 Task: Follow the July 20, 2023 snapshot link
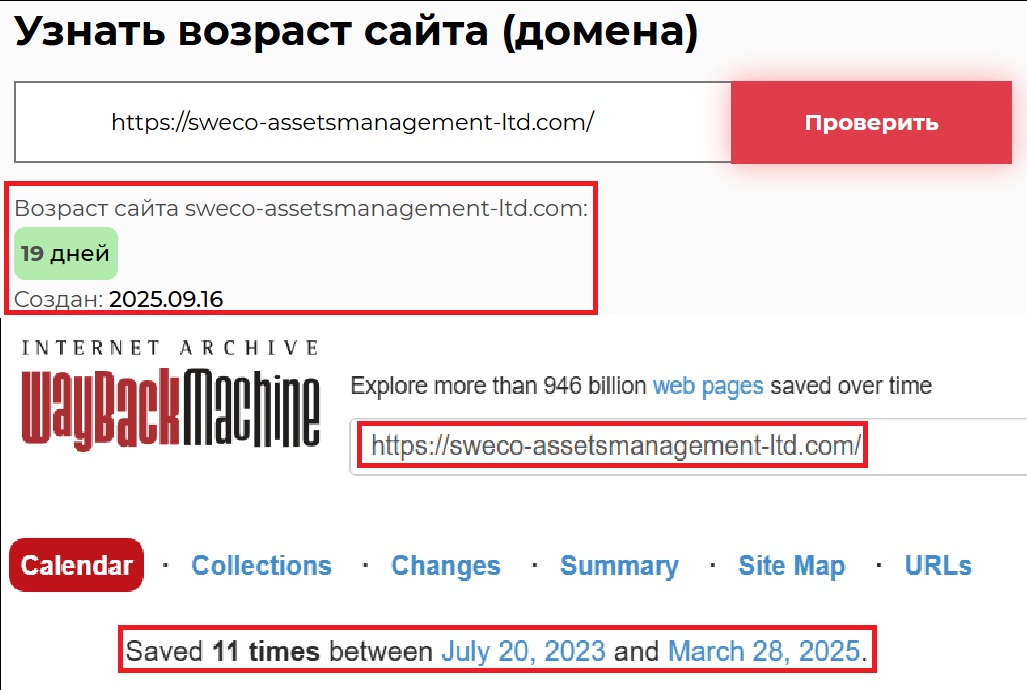pos(524,650)
